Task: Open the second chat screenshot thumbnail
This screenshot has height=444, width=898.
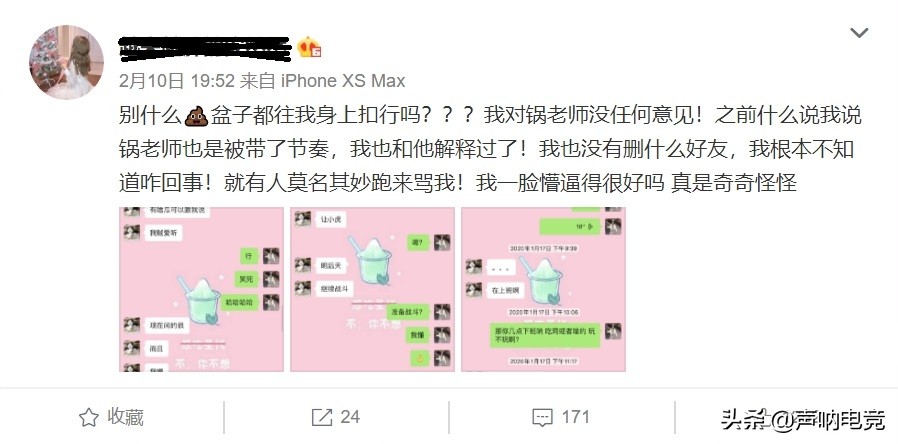Action: pos(372,289)
